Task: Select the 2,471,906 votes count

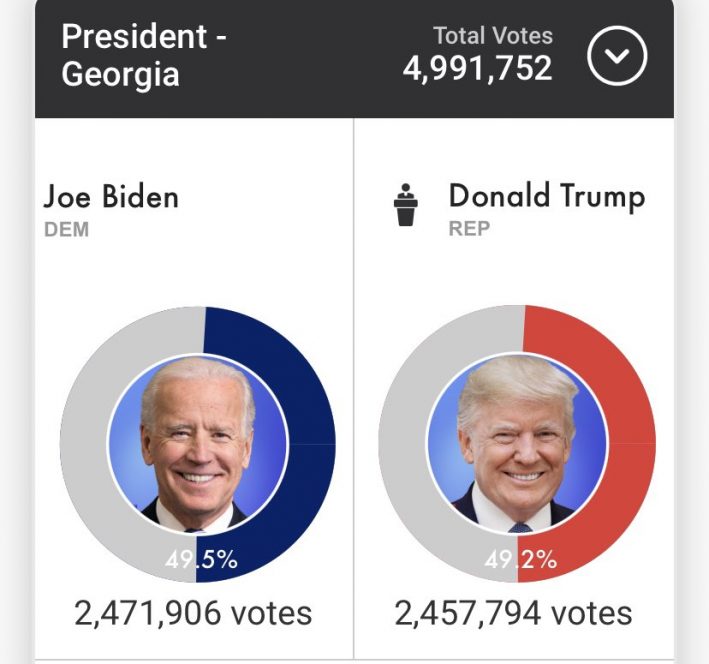Action: 193,612
